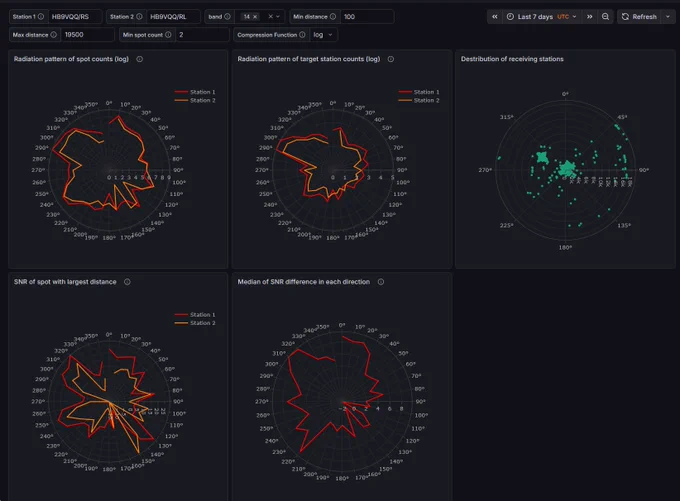Toggle Station 2 legend in spot counts panel
The width and height of the screenshot is (680, 501).
pos(195,100)
